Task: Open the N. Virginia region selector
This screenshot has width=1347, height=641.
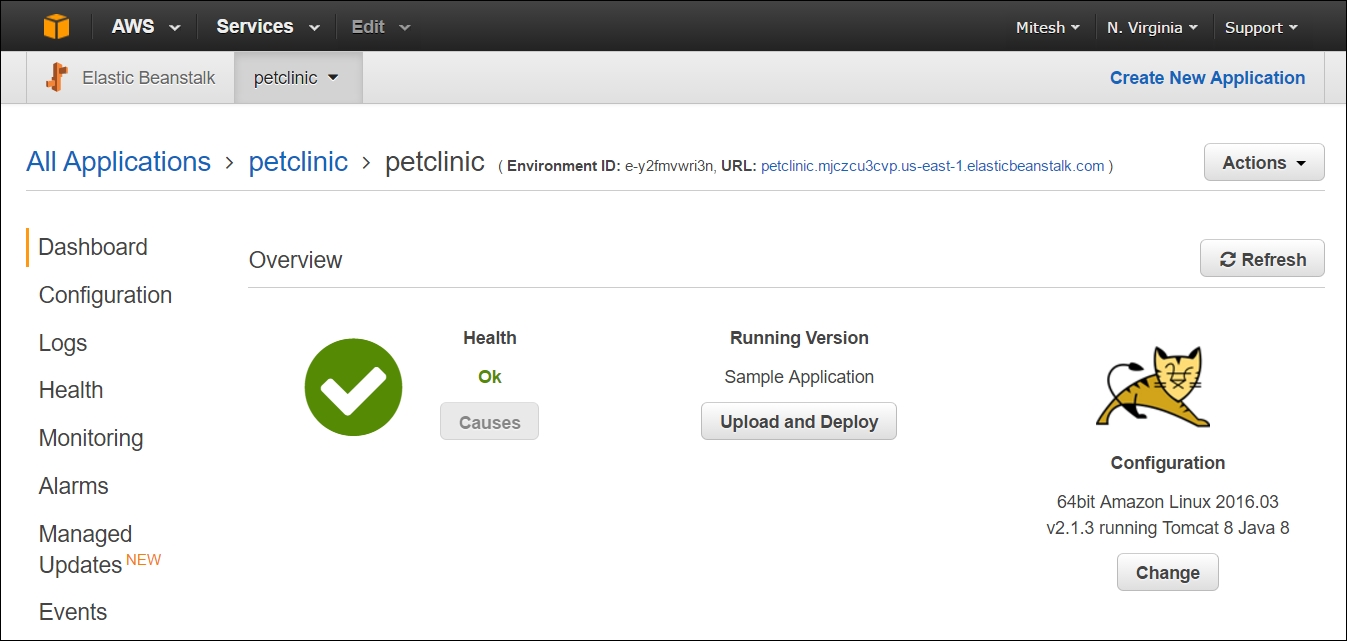Action: pyautogui.click(x=1152, y=27)
